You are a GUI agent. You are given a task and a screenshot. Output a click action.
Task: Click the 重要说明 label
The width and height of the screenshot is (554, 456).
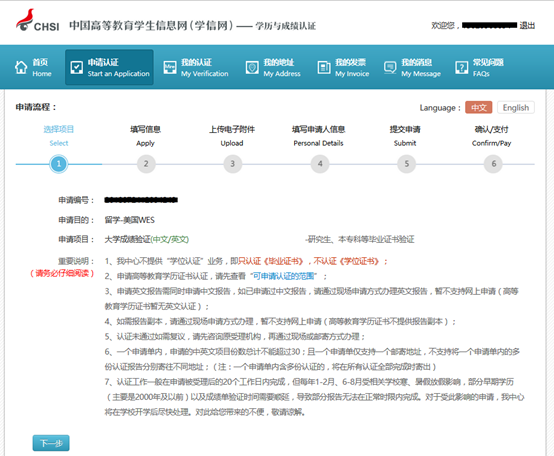pos(76,261)
